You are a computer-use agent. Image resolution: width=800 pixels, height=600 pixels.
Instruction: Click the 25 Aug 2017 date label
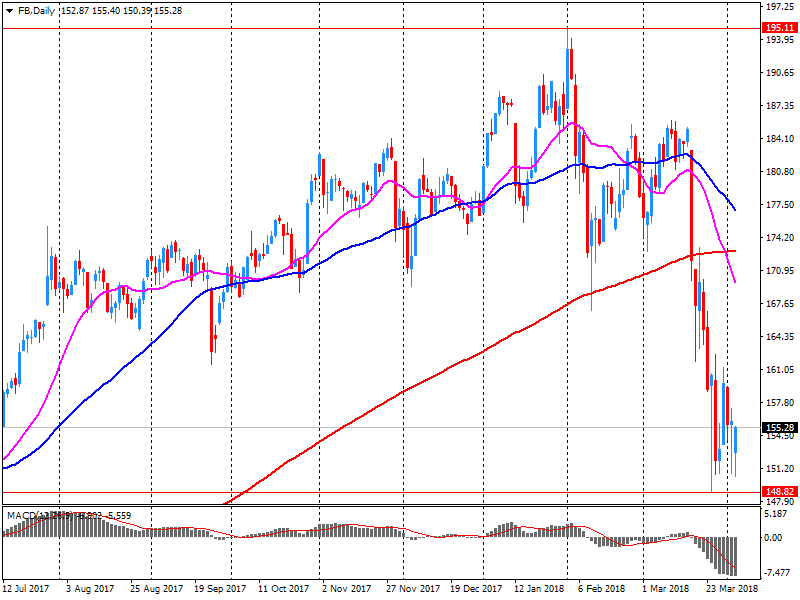click(156, 588)
